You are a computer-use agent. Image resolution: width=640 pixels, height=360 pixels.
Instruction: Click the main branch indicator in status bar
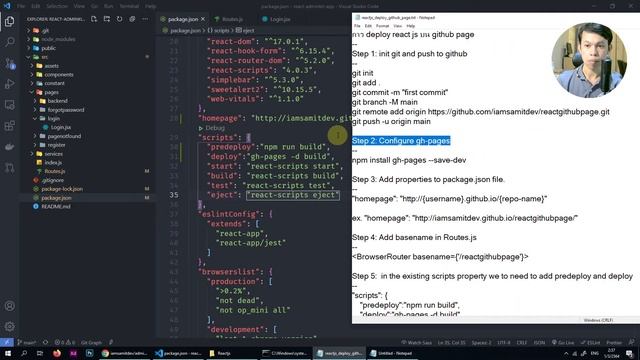pyautogui.click(x=27, y=342)
